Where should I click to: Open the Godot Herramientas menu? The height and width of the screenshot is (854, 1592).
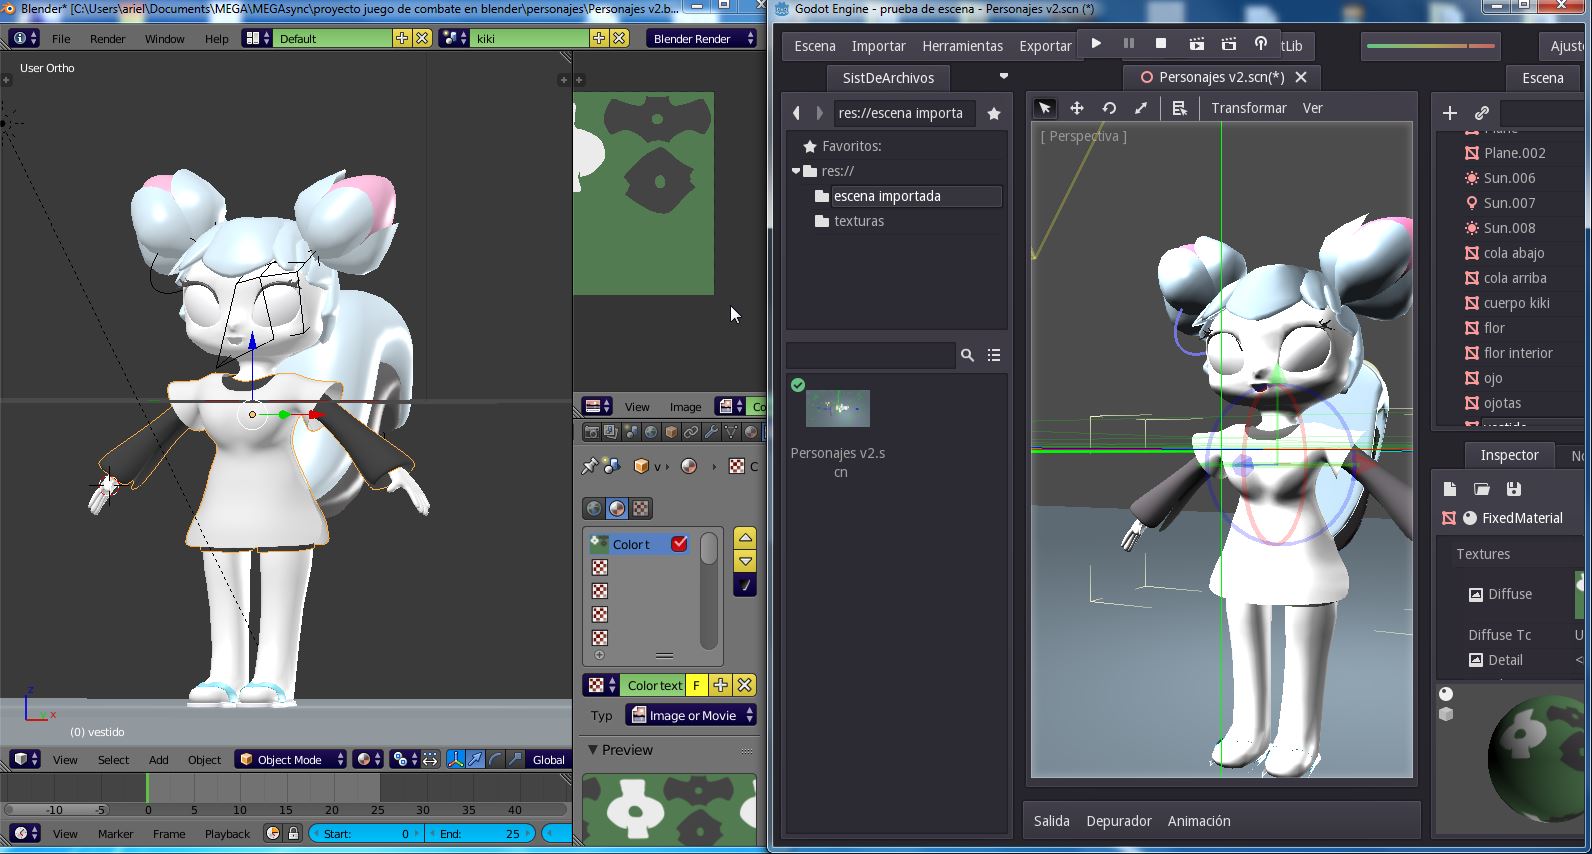(x=962, y=46)
